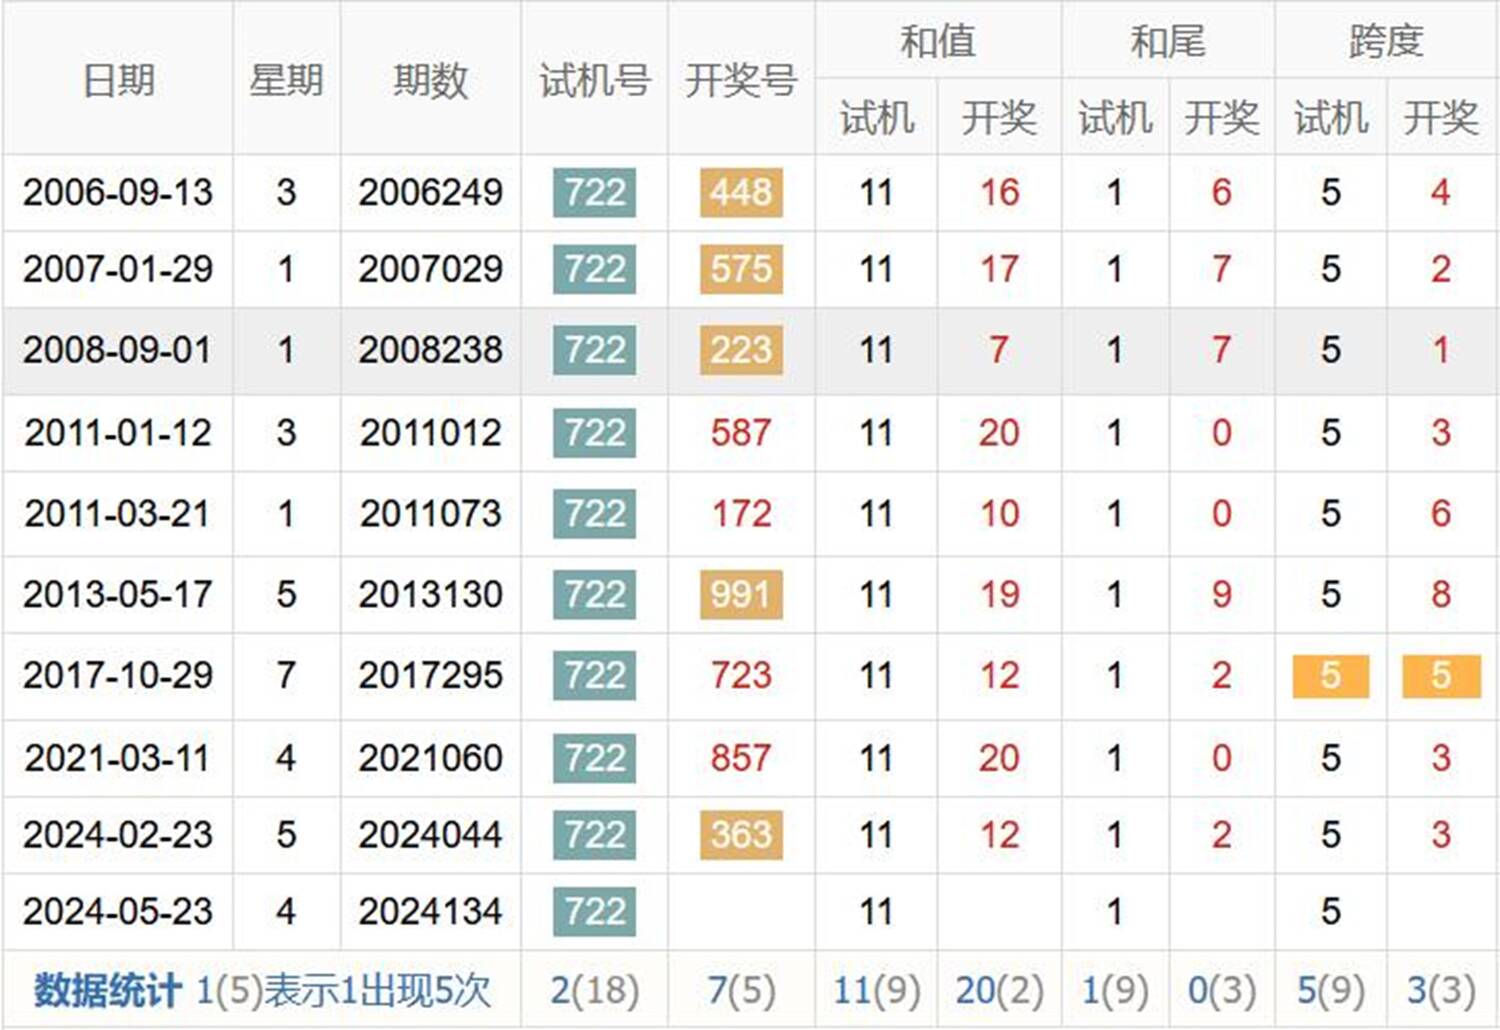The height and width of the screenshot is (1030, 1500).
Task: Select the 期数 column header
Action: (430, 80)
